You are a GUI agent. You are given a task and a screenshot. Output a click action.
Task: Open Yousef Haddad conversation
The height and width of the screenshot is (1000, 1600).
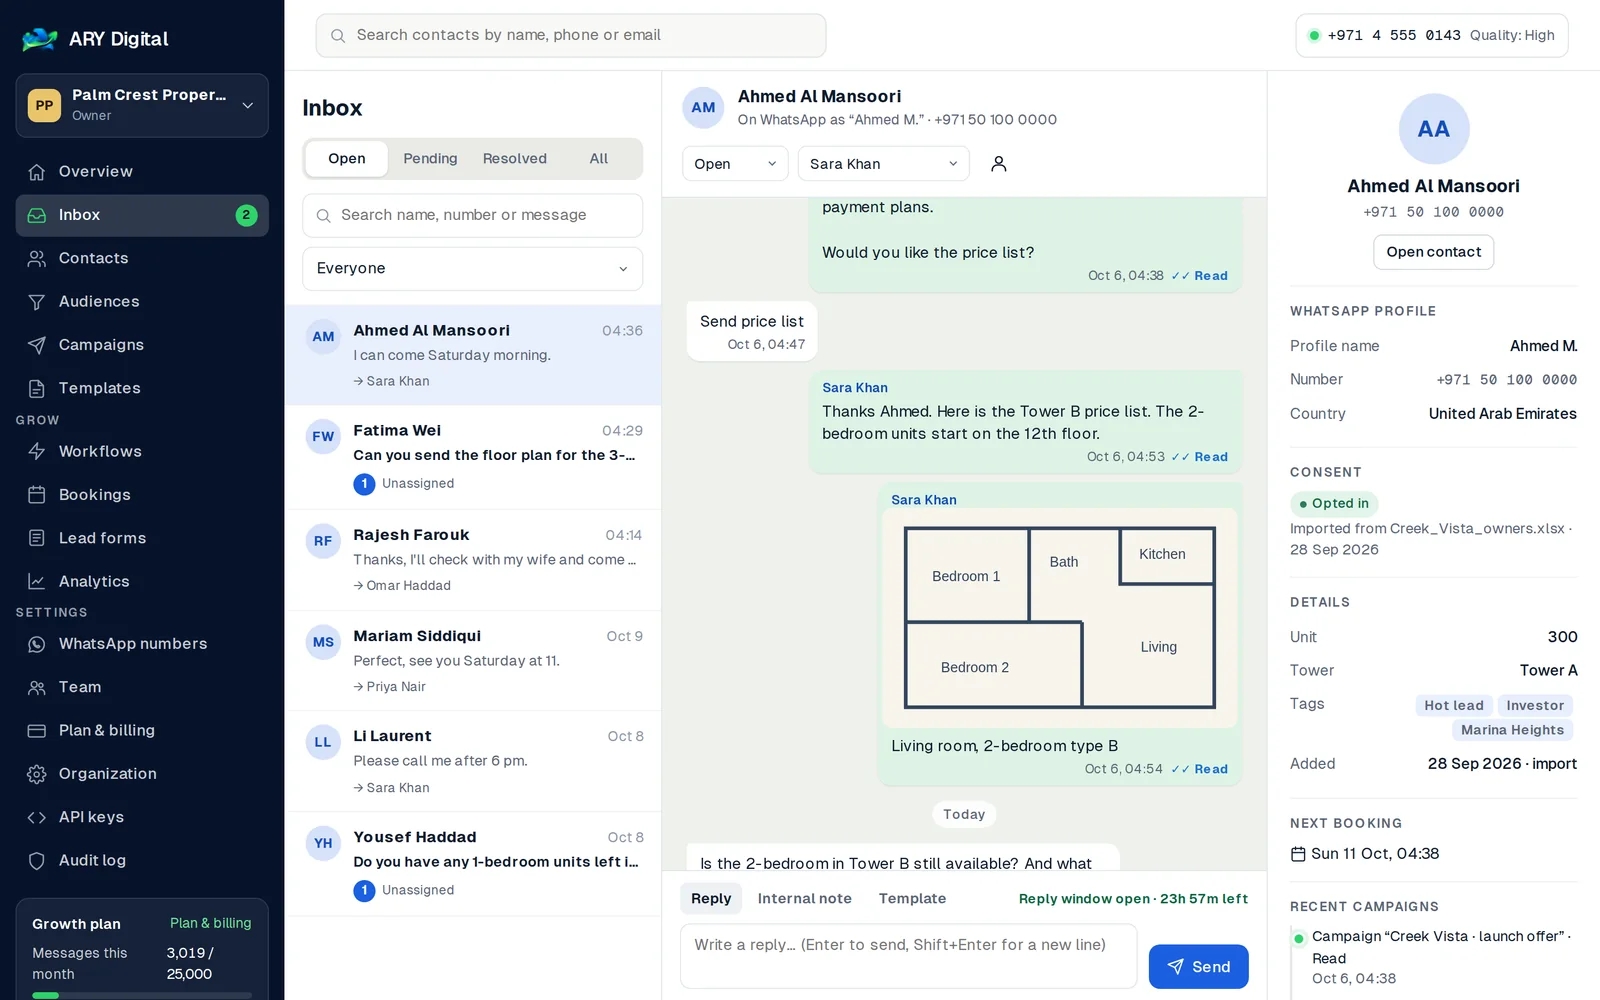pos(473,864)
